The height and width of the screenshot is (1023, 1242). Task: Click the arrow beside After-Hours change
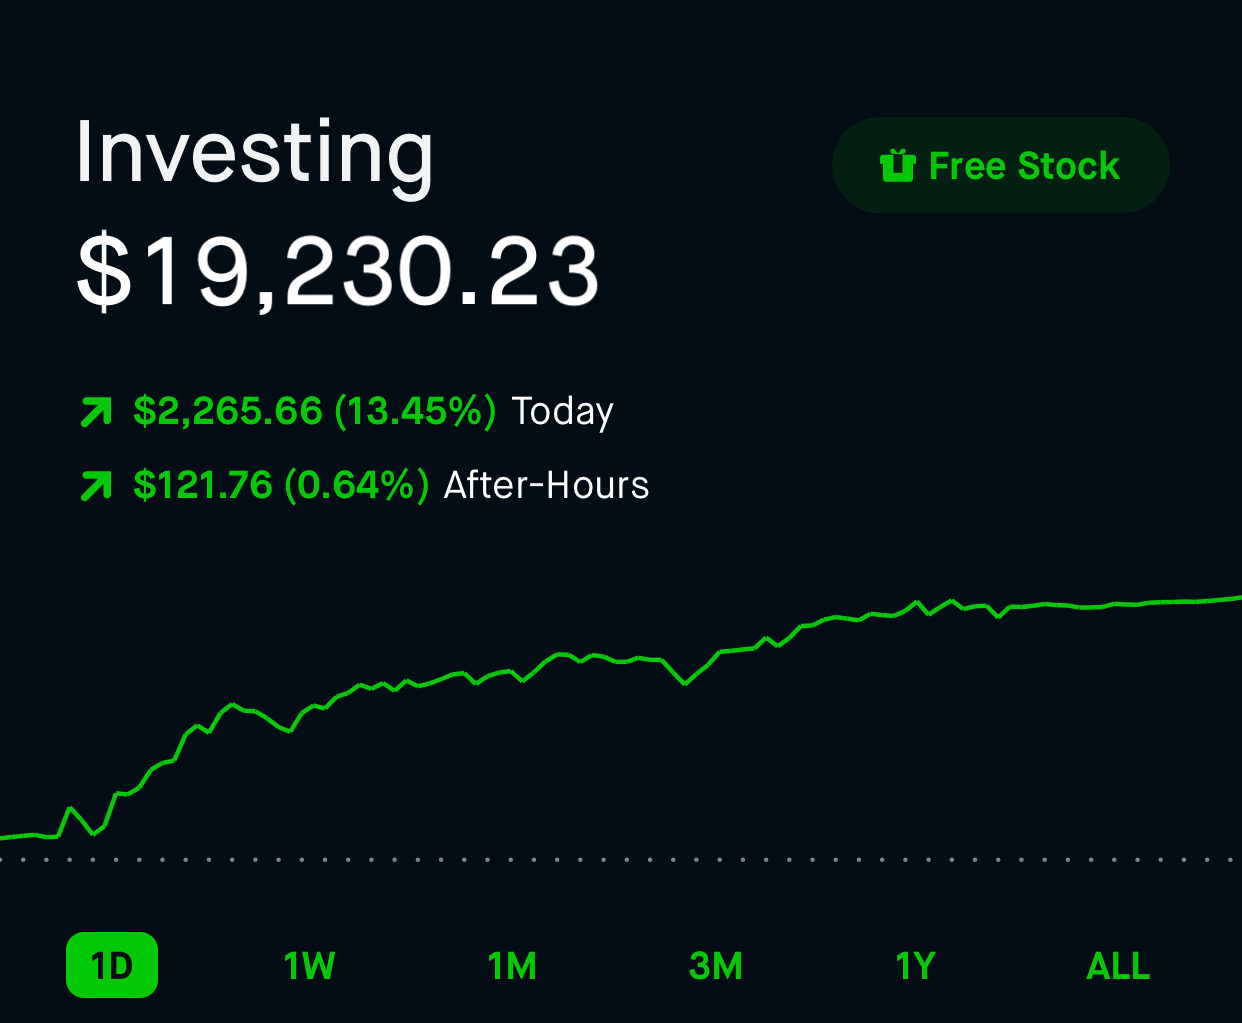[95, 484]
